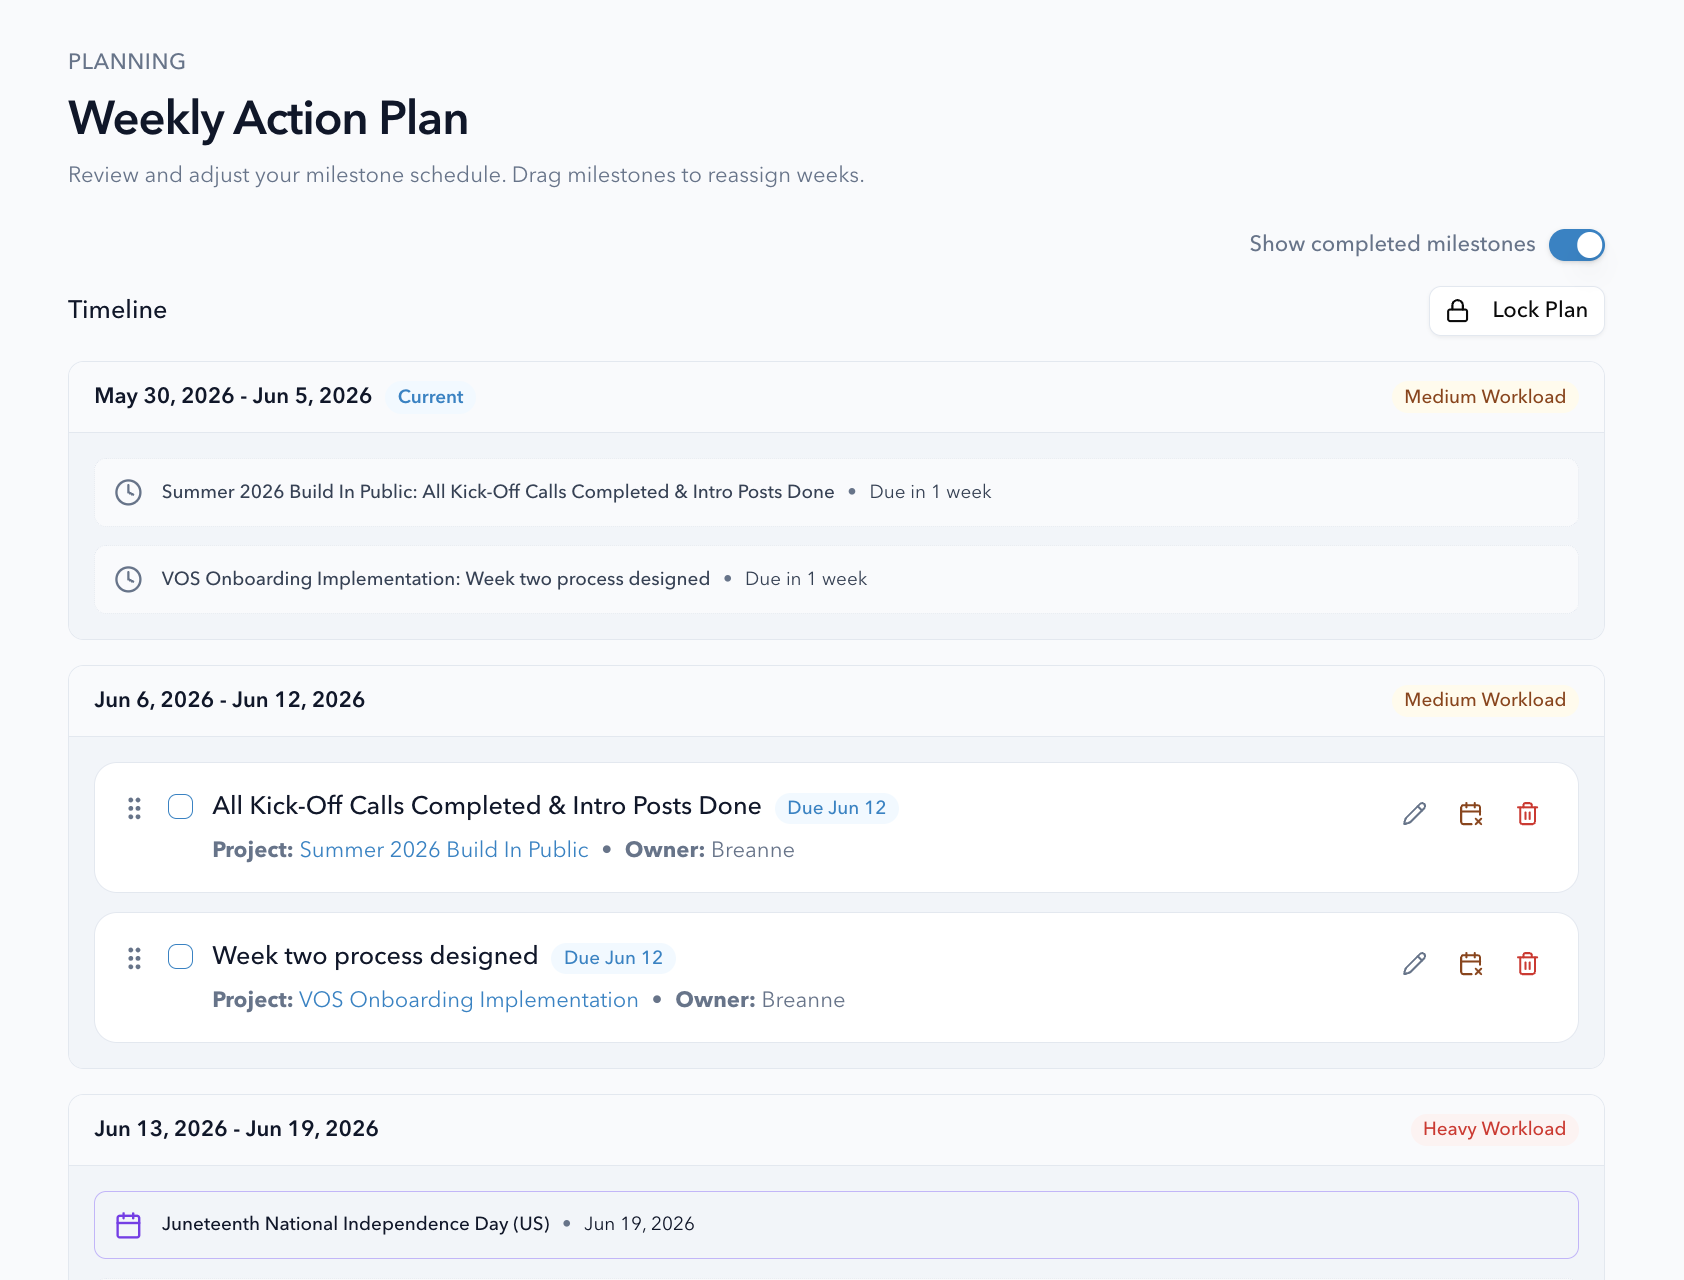Select the Summer 2026 Build In Public reminder row
Screen dimensions: 1684x1280
tap(836, 492)
